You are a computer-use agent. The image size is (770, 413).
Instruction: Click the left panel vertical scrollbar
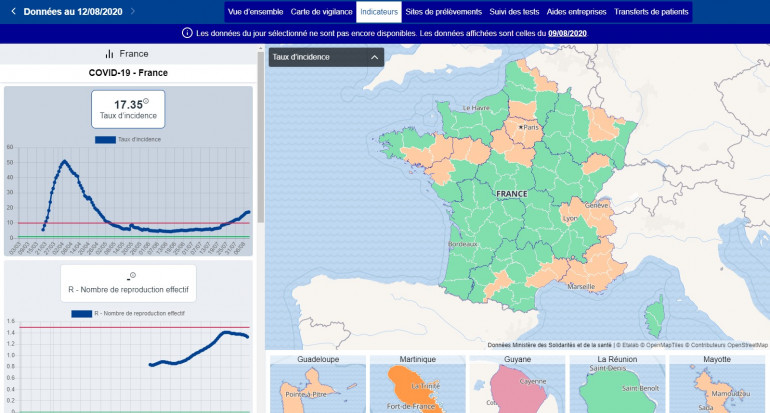pyautogui.click(x=260, y=140)
